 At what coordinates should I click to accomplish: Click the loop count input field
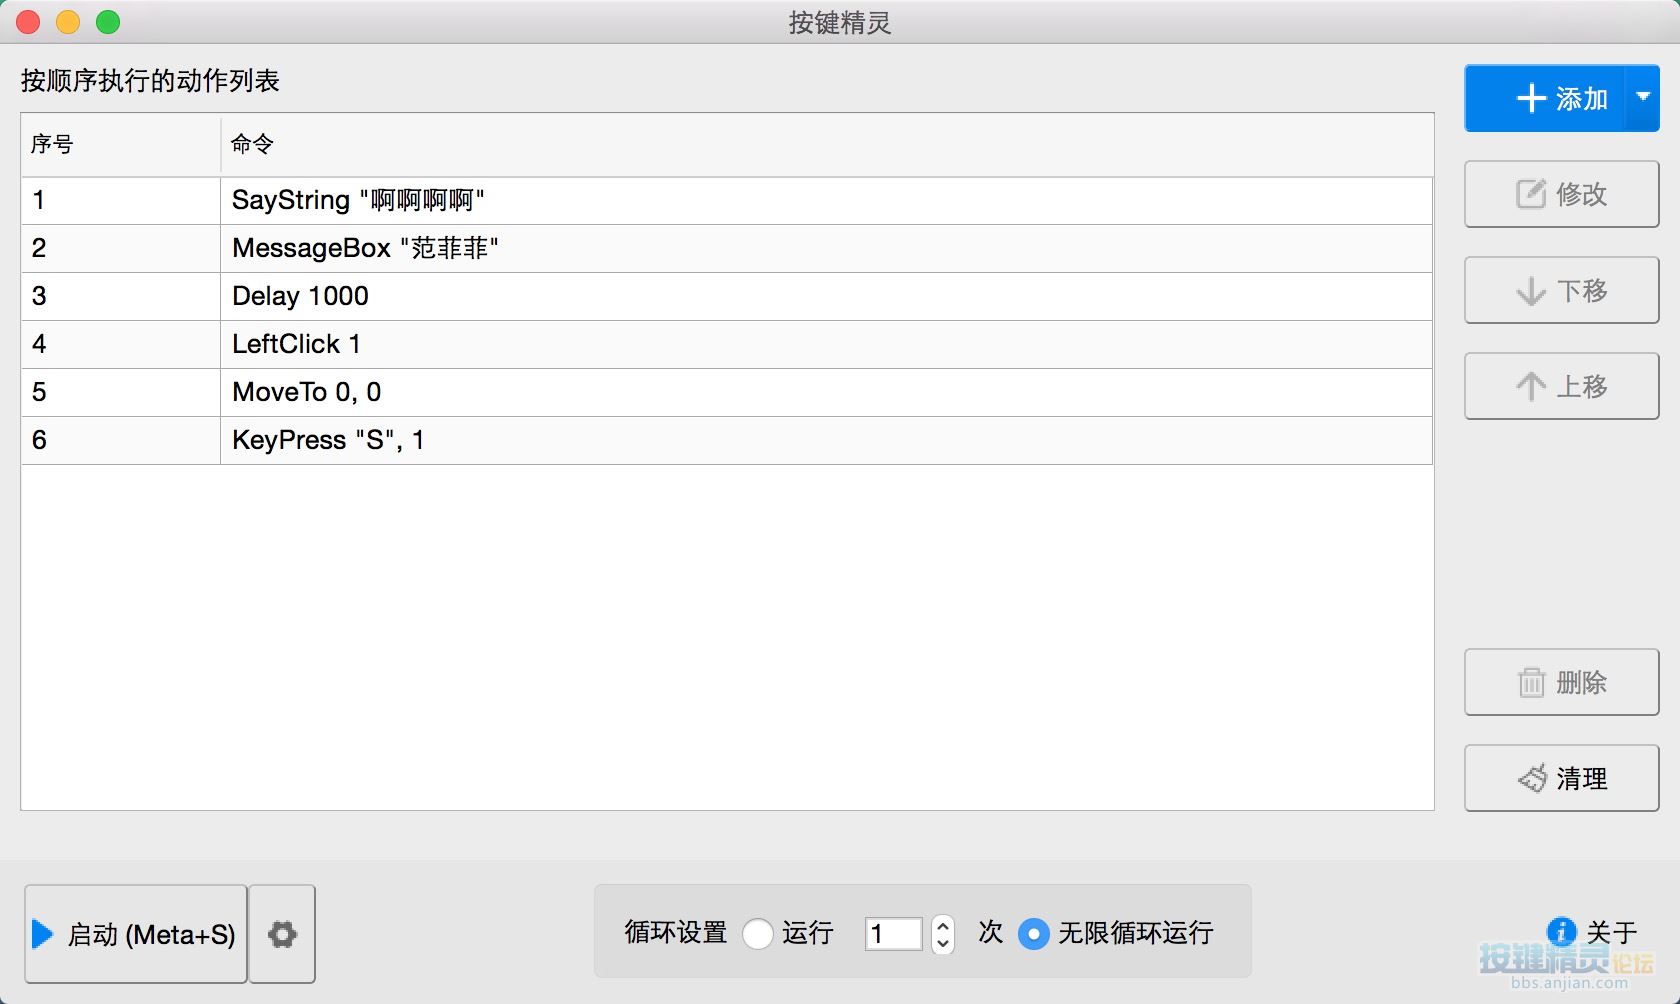pos(893,934)
